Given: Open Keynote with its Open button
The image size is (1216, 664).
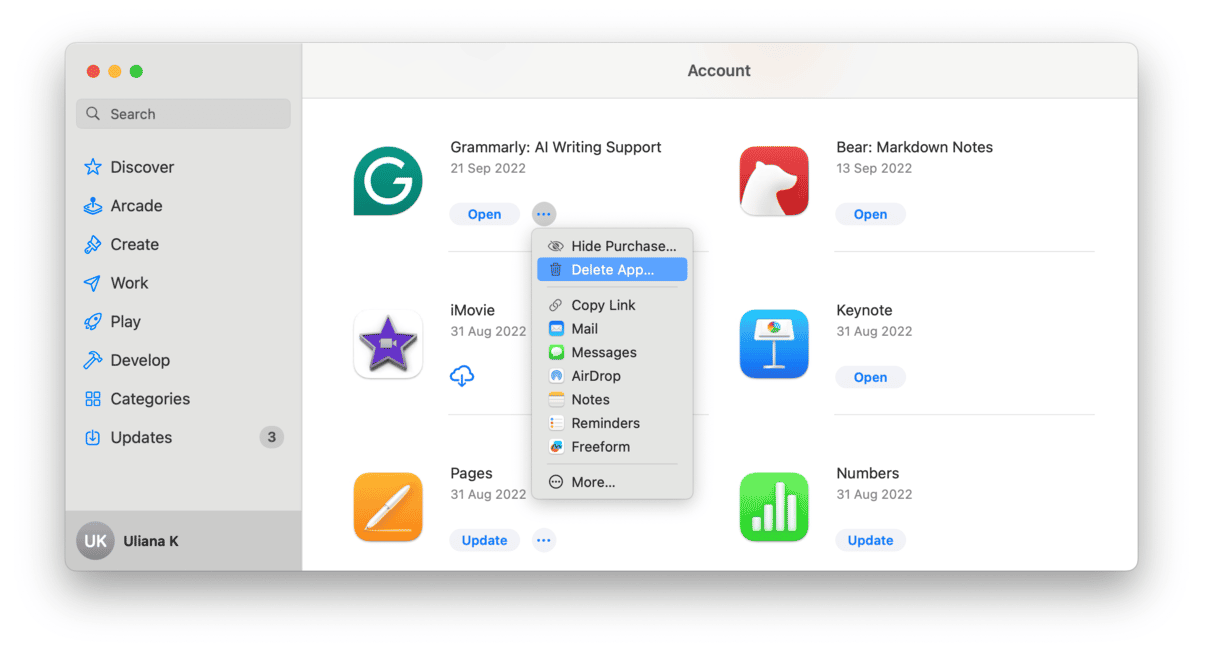Looking at the screenshot, I should point(871,377).
